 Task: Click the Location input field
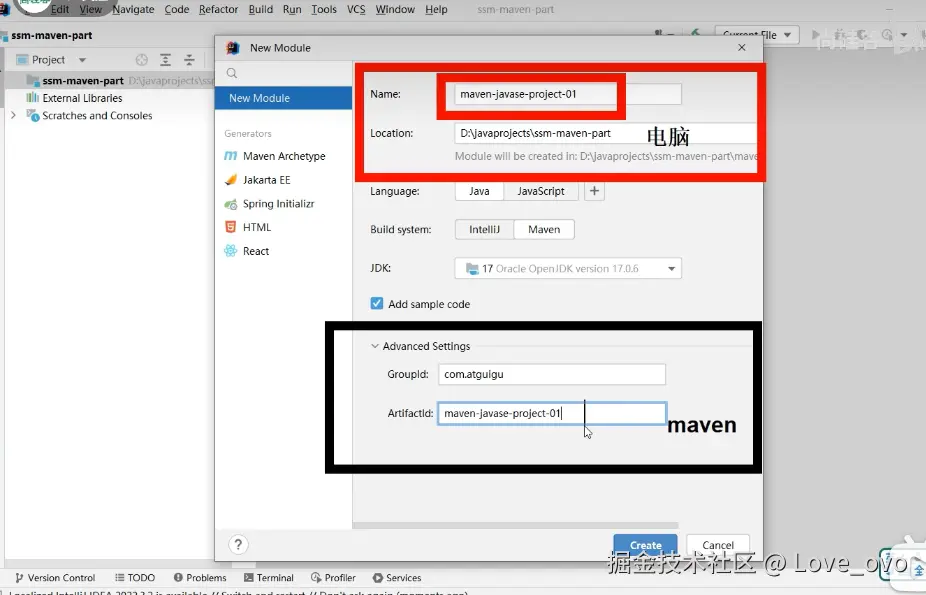607,133
